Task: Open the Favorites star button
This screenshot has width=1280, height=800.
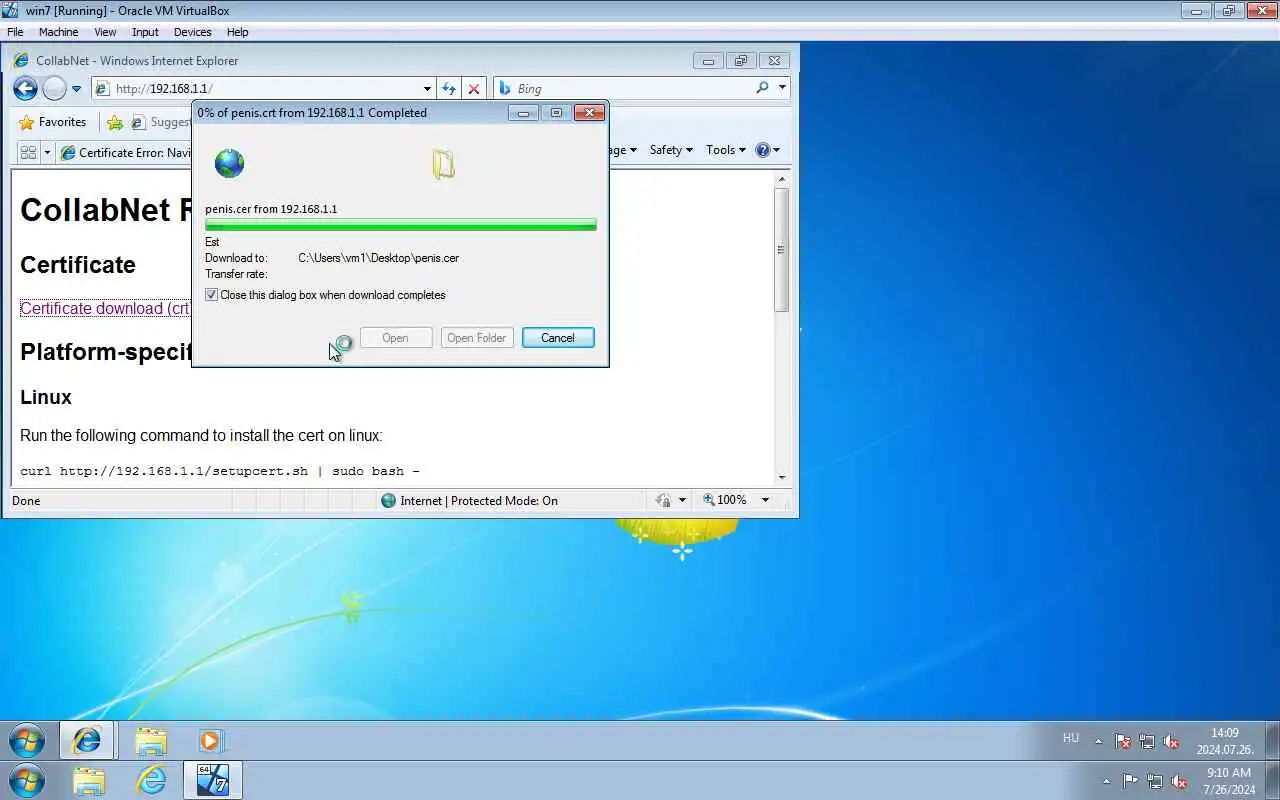Action: pos(53,122)
